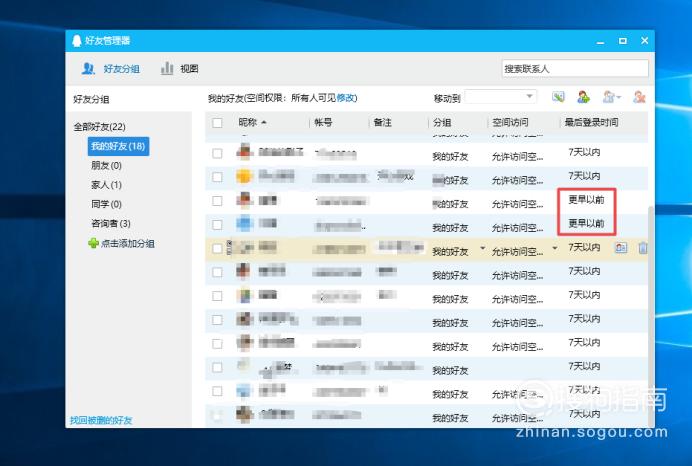Select the 咨询者(3) group
Image resolution: width=692 pixels, height=466 pixels.
coord(111,224)
